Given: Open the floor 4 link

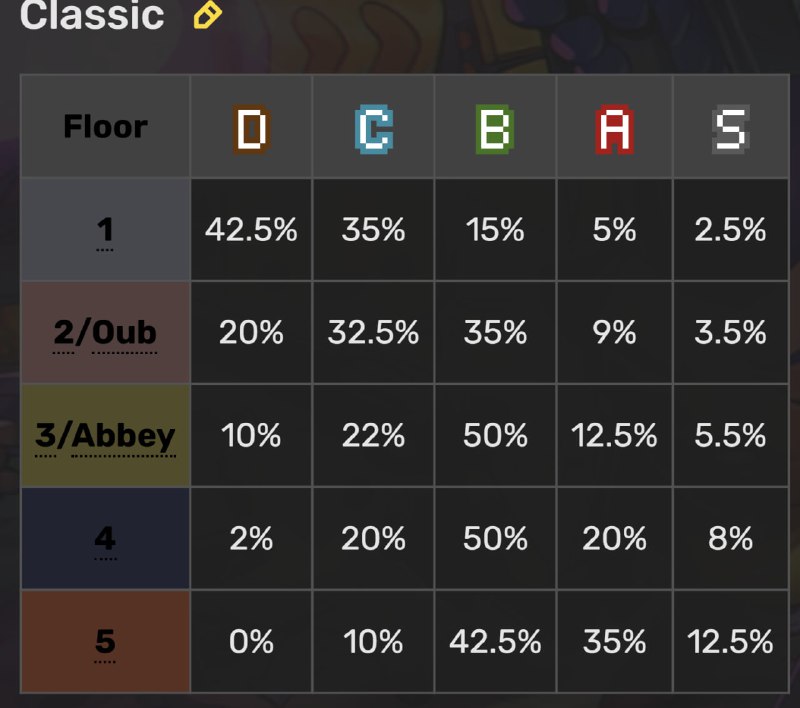Looking at the screenshot, I should (105, 539).
